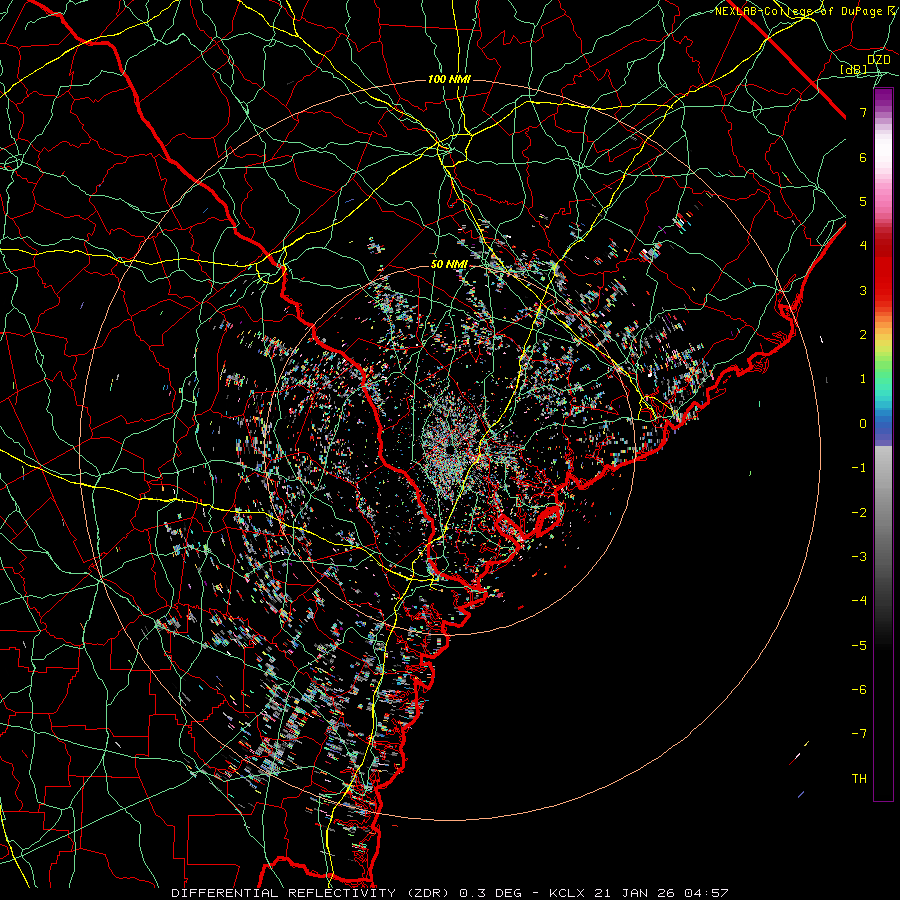
Task: Click the "KCLX" radar site identifier
Action: [567, 893]
